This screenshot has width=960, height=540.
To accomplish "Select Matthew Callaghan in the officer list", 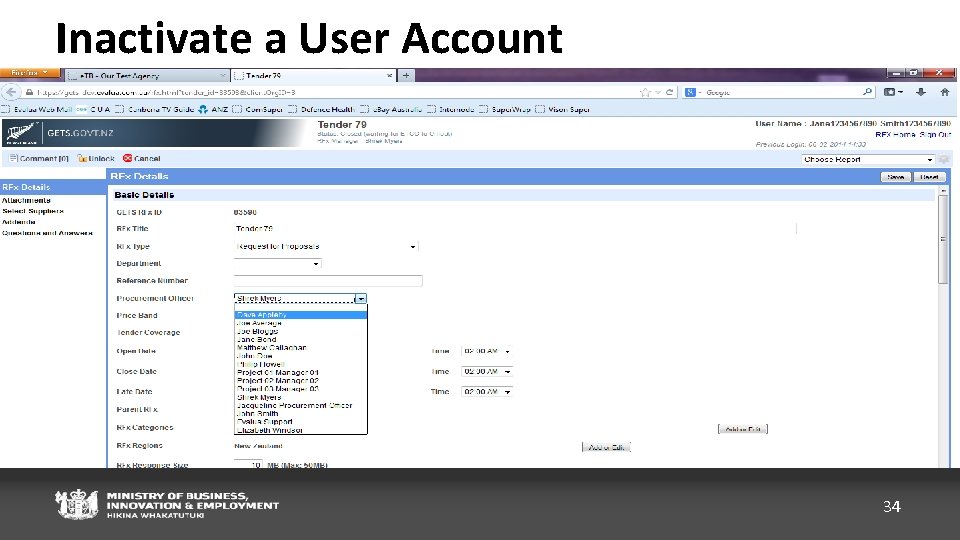I will pos(301,347).
